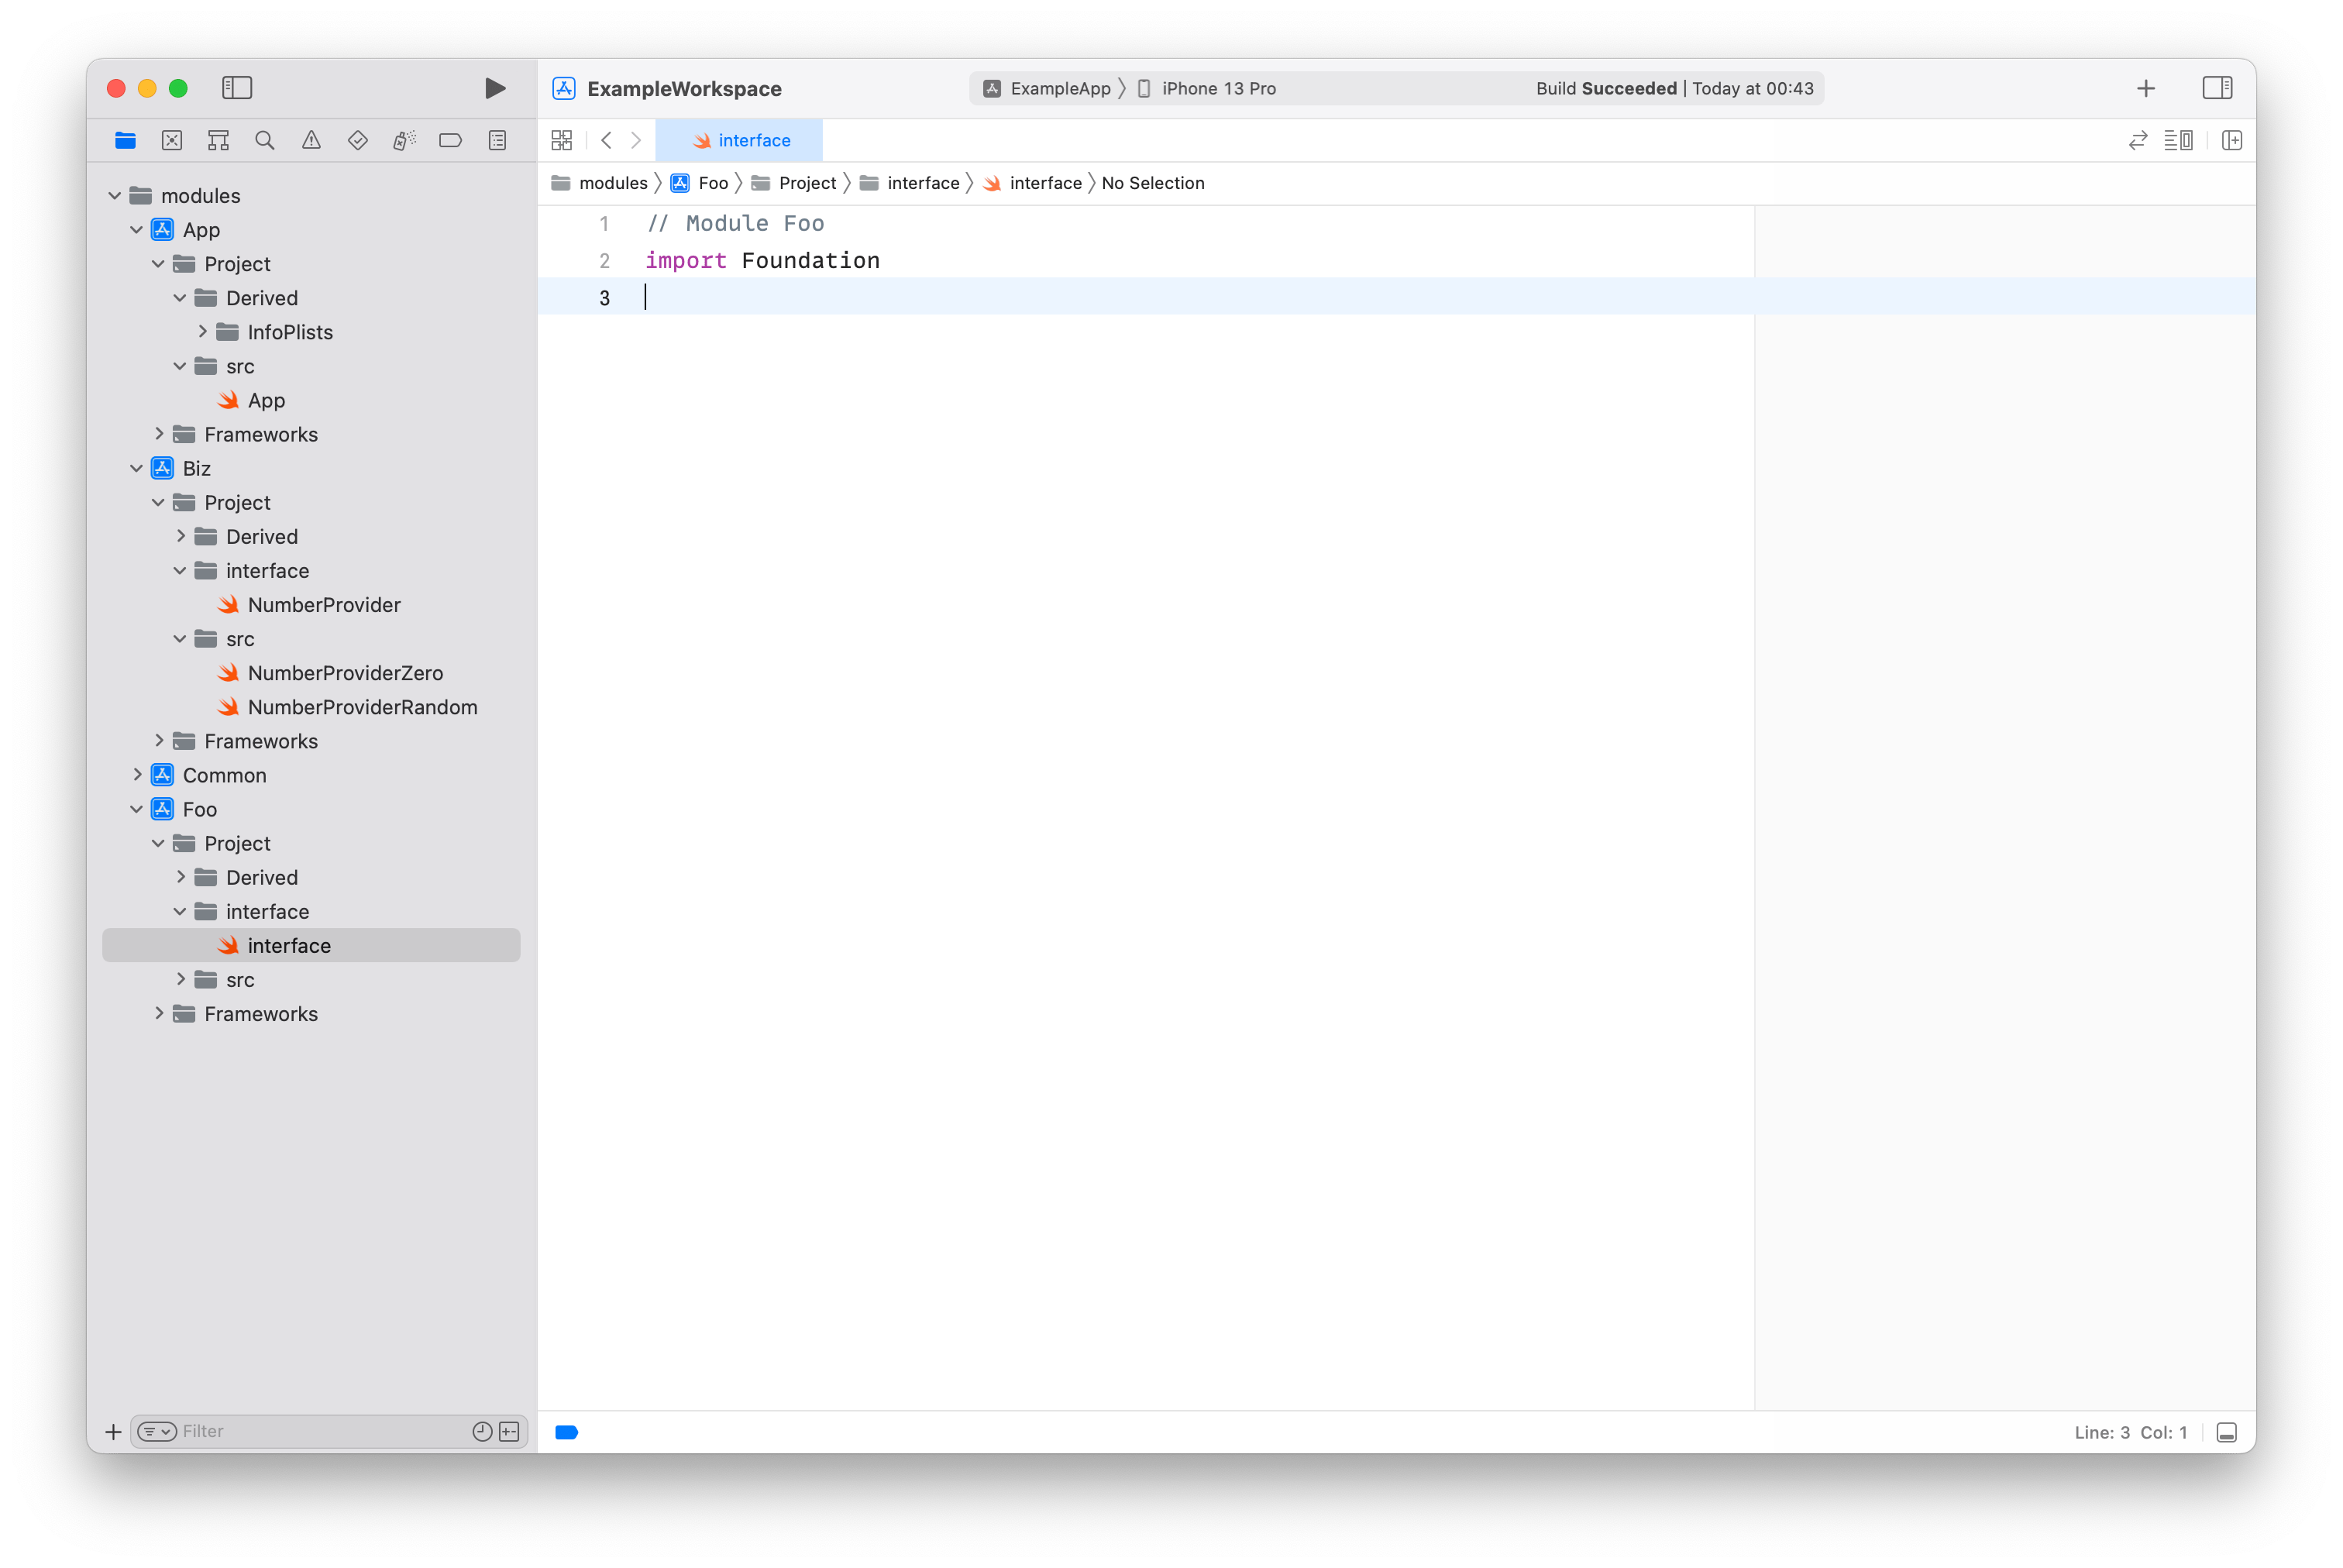Expand the src folder under Foo
The height and width of the screenshot is (1568, 2343).
[181, 979]
